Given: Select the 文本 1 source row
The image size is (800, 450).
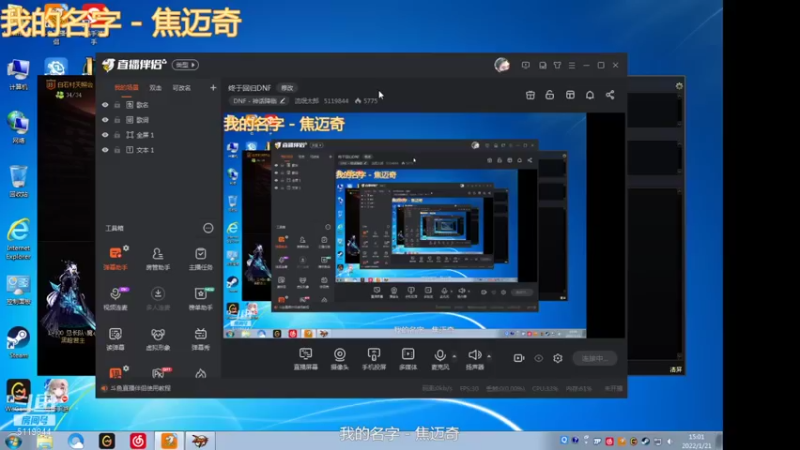Looking at the screenshot, I should (x=159, y=150).
